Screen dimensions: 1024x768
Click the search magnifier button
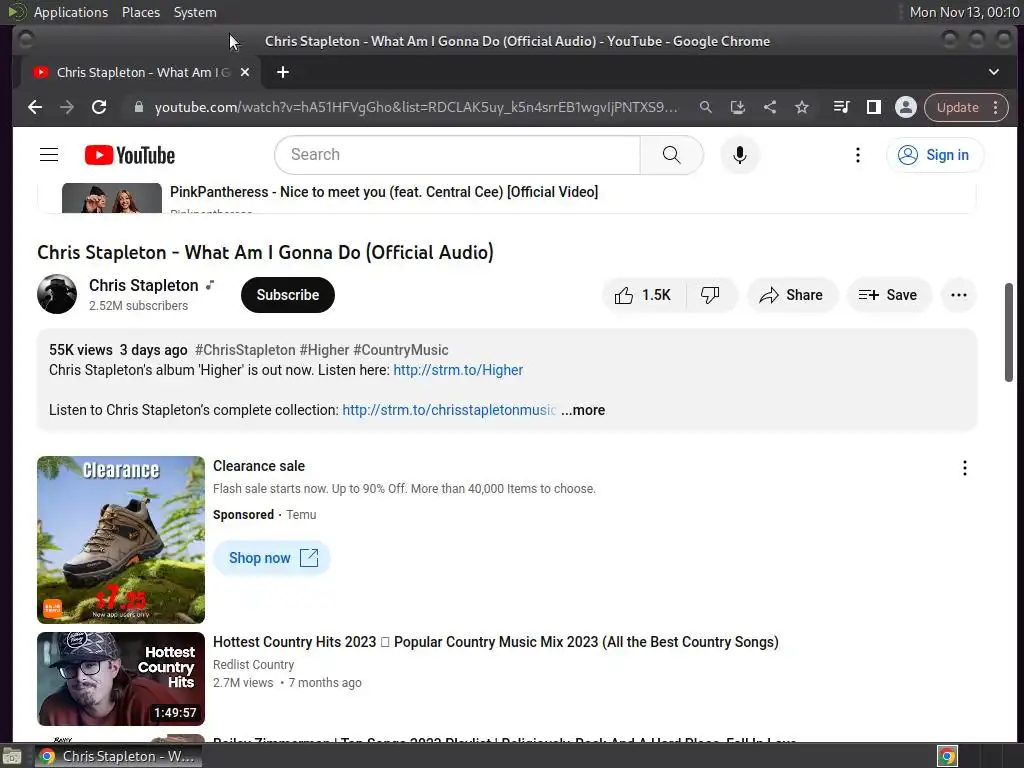click(x=671, y=155)
